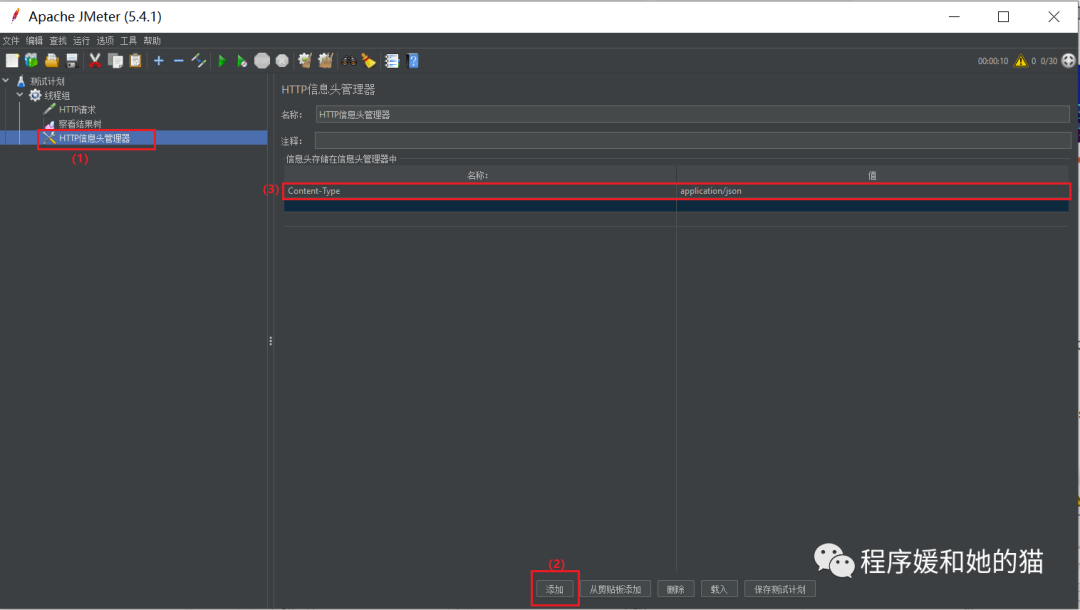Select the 线程组 gear node
Screen dimensions: 1080x610
click(x=50, y=96)
